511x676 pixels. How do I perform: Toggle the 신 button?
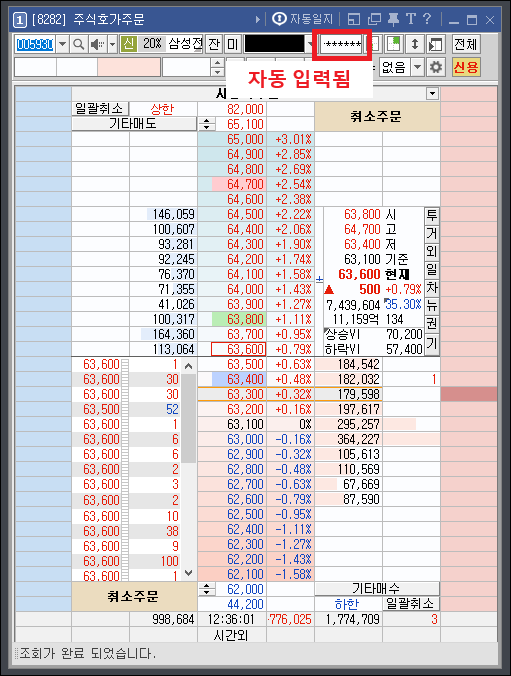pos(129,44)
